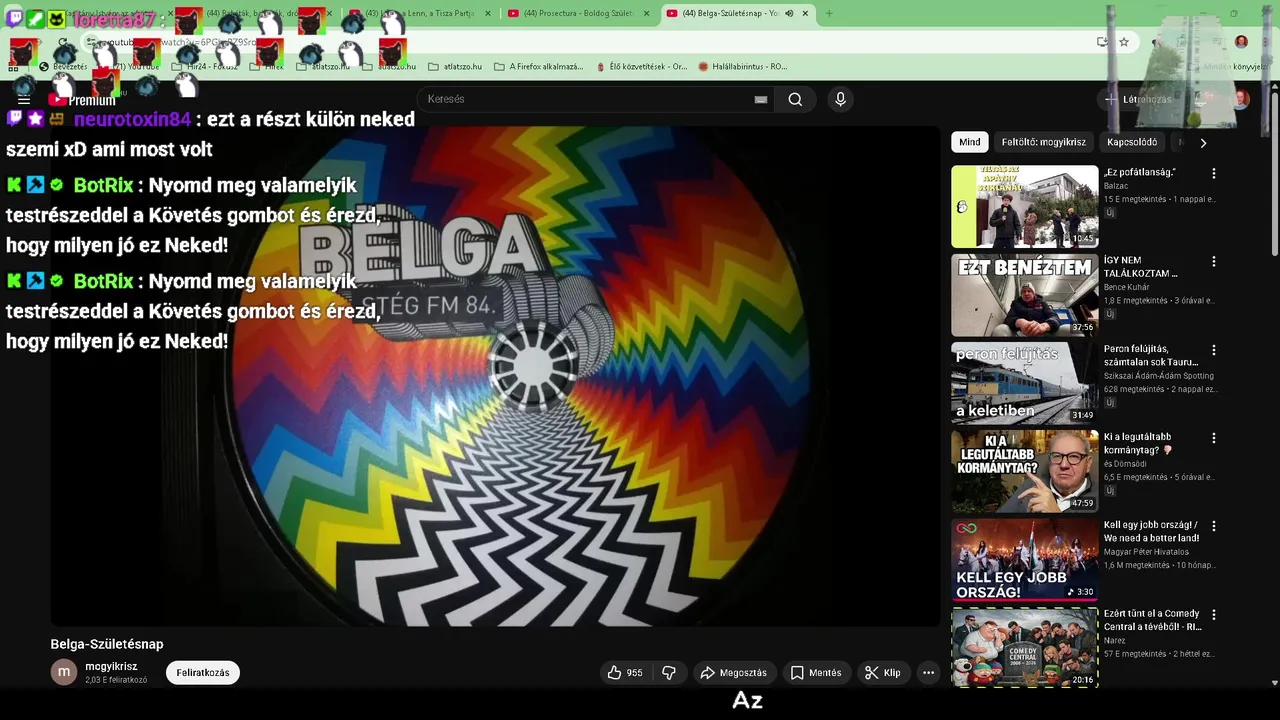This screenshot has height=720, width=1280.
Task: Open the Balzac channel name
Action: coord(1116,186)
